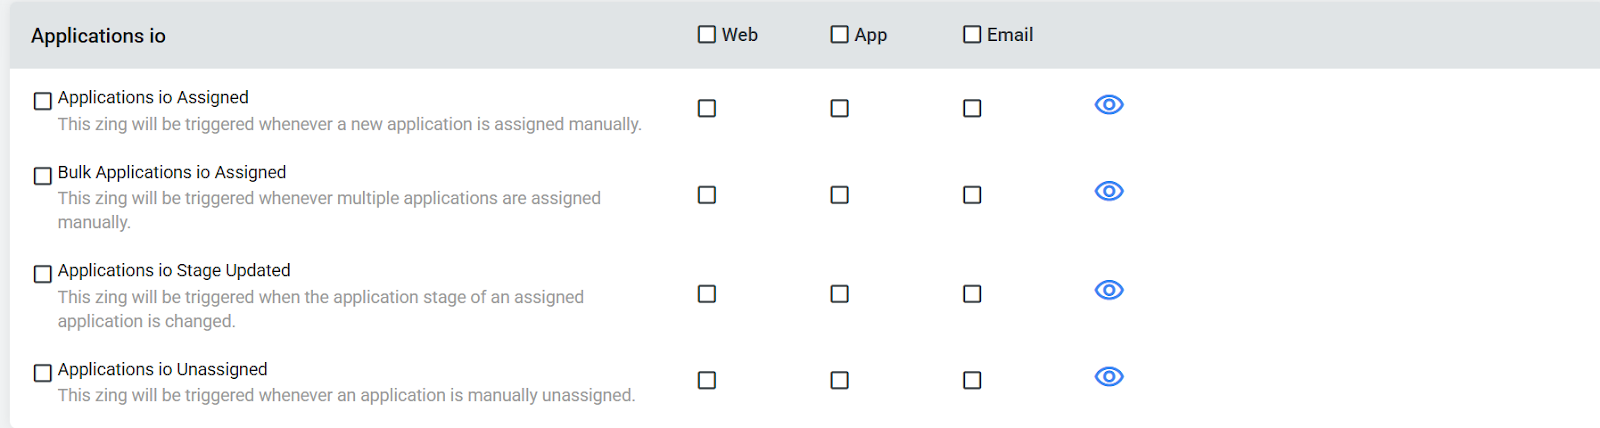Screen dimensions: 1600x428
Task: Check the Email header checkbox
Action: [972, 35]
